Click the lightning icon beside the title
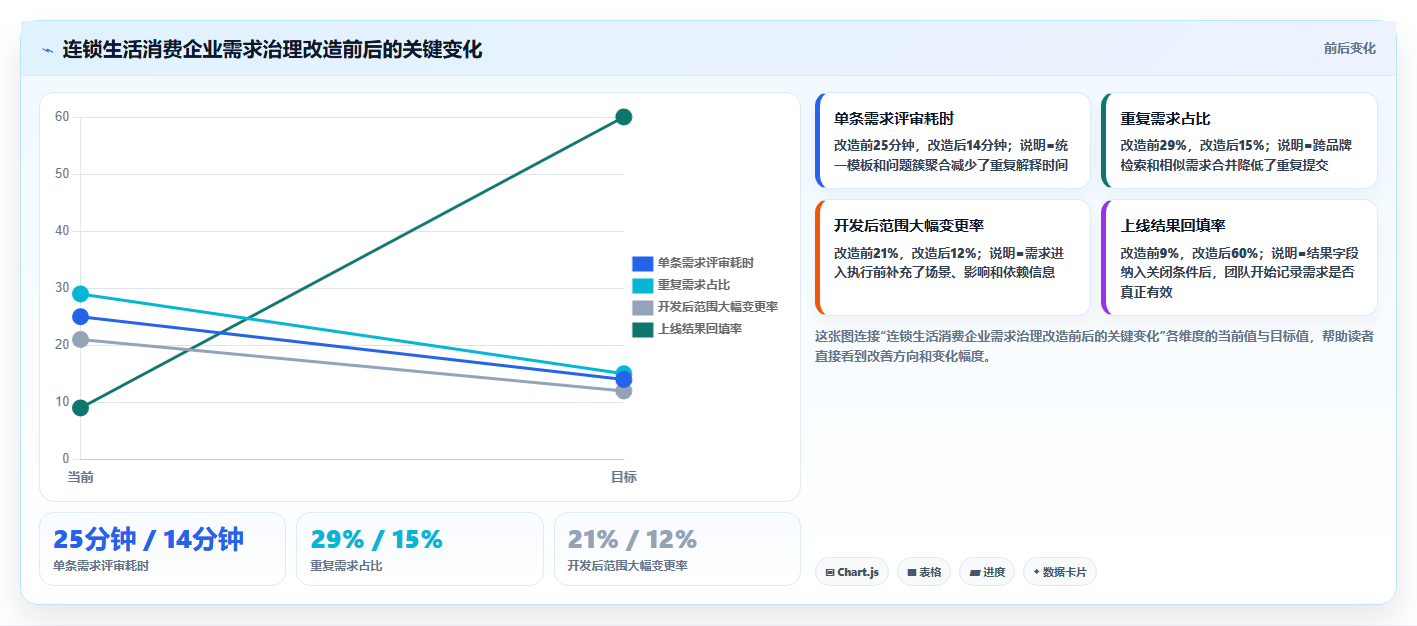This screenshot has height=626, width=1417. pos(47,50)
